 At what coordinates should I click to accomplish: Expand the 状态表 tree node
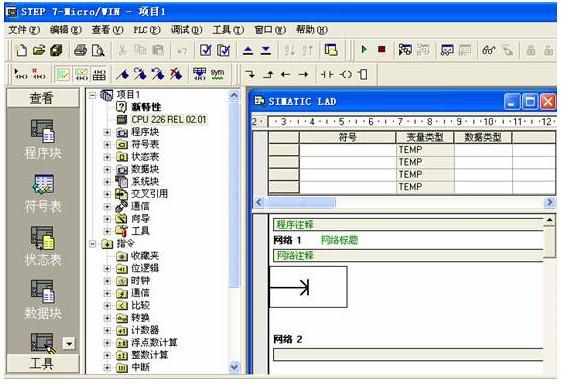(x=107, y=157)
